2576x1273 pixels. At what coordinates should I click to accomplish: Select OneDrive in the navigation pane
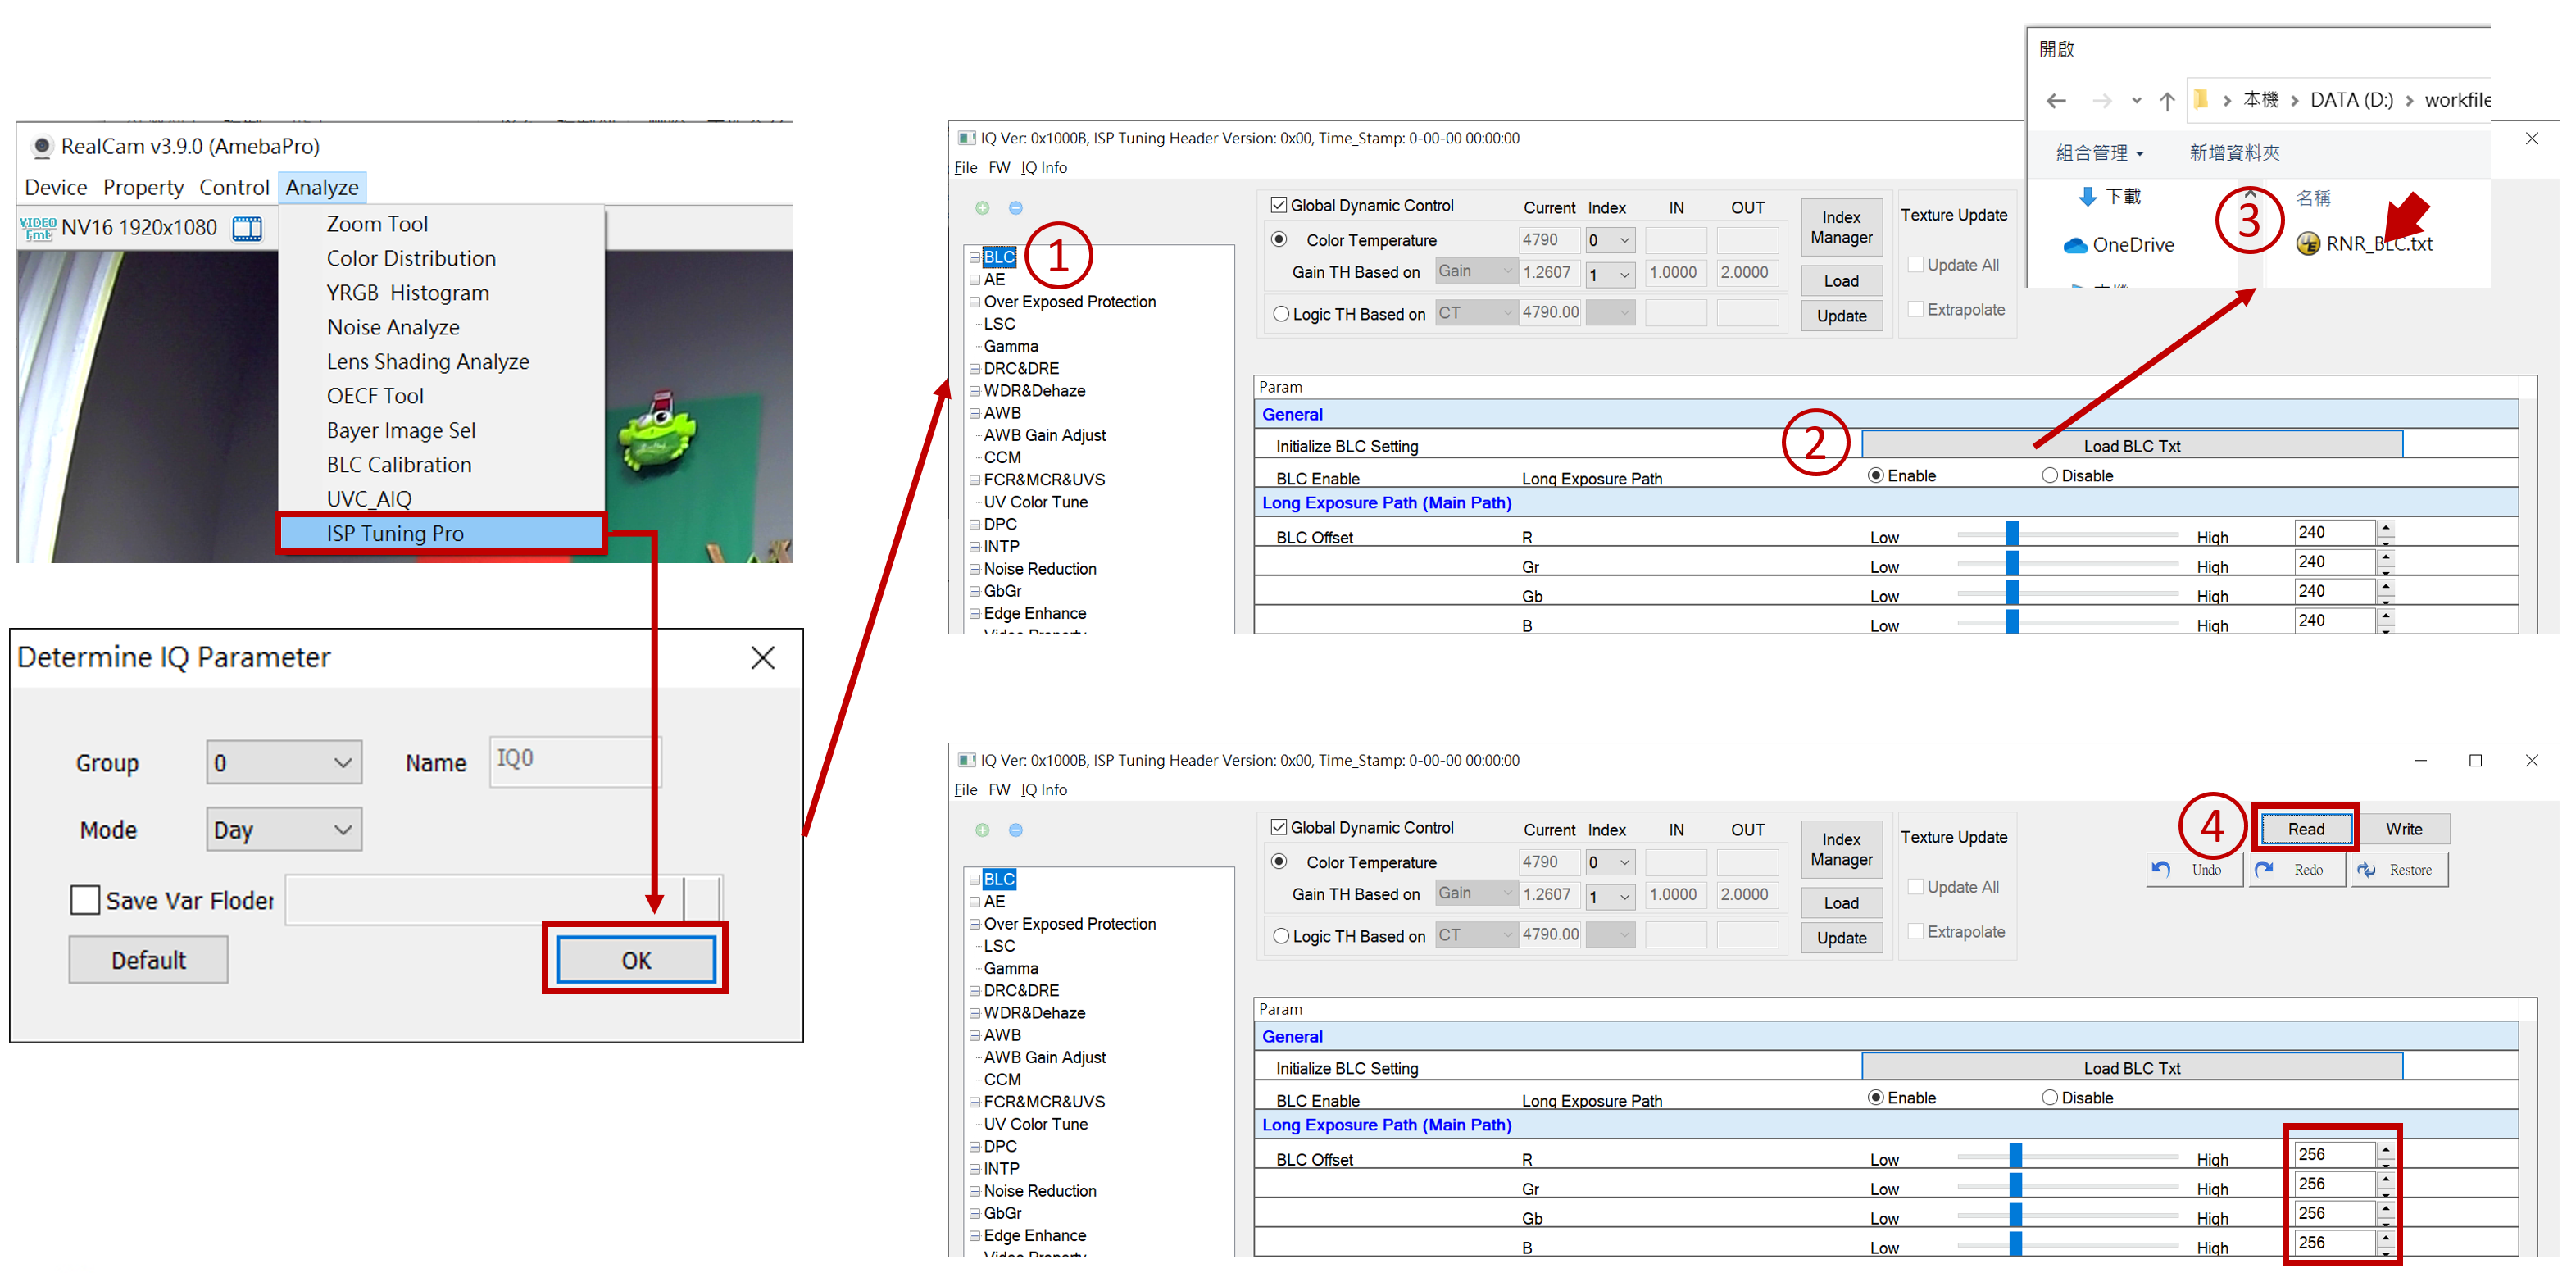(2131, 245)
